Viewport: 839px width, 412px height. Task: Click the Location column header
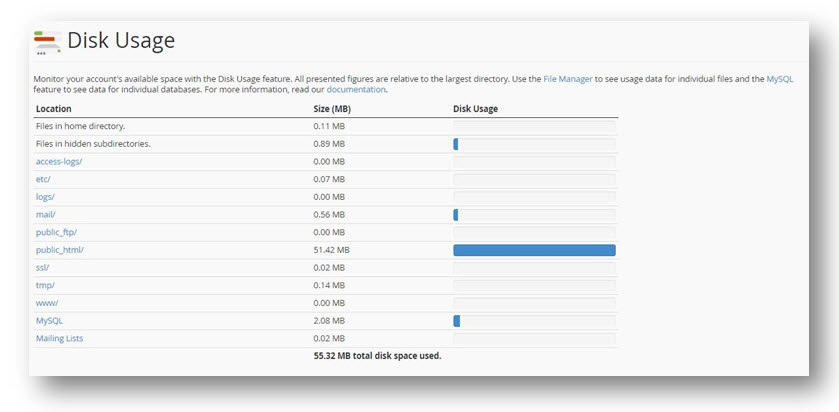(54, 109)
